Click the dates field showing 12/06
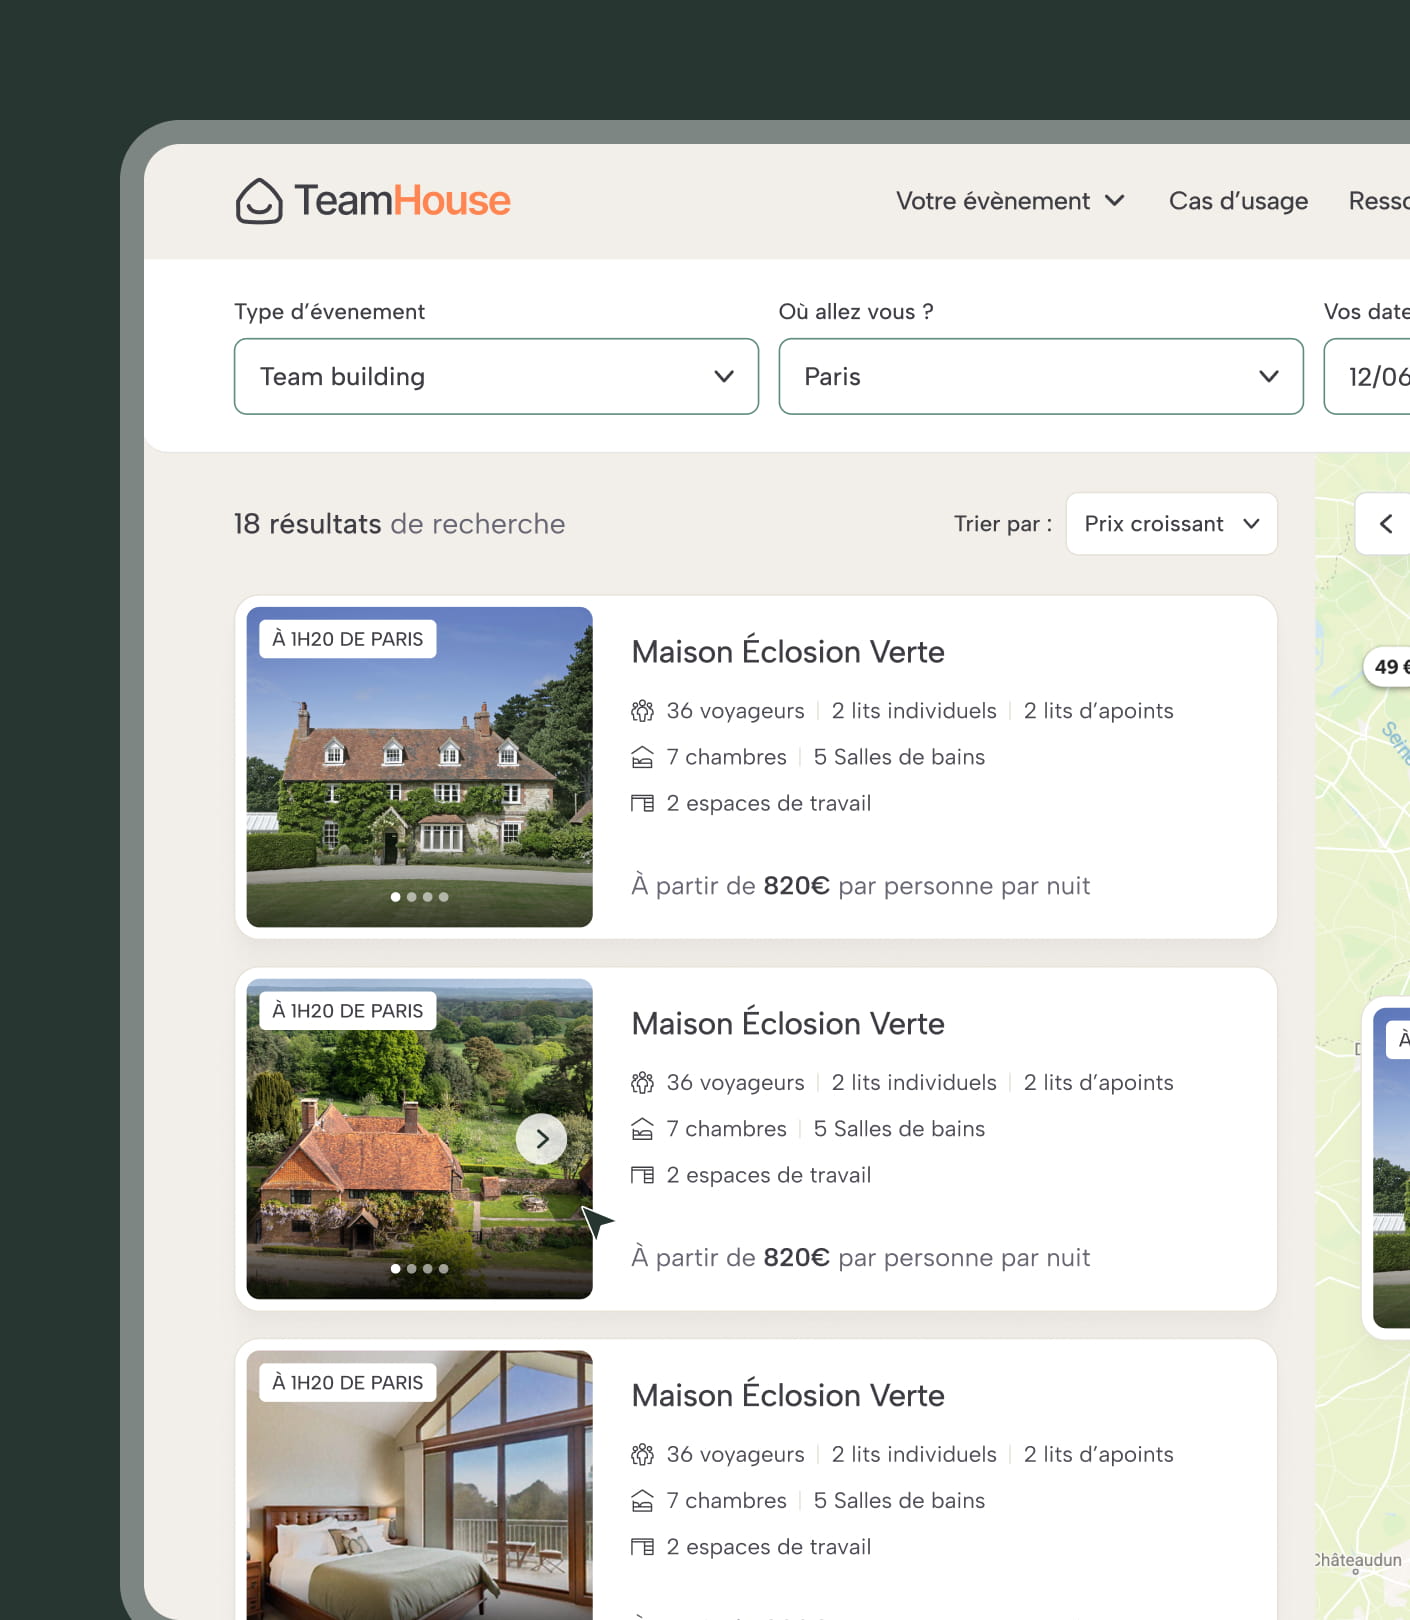Screen dimensions: 1410x1620 coord(1367,376)
